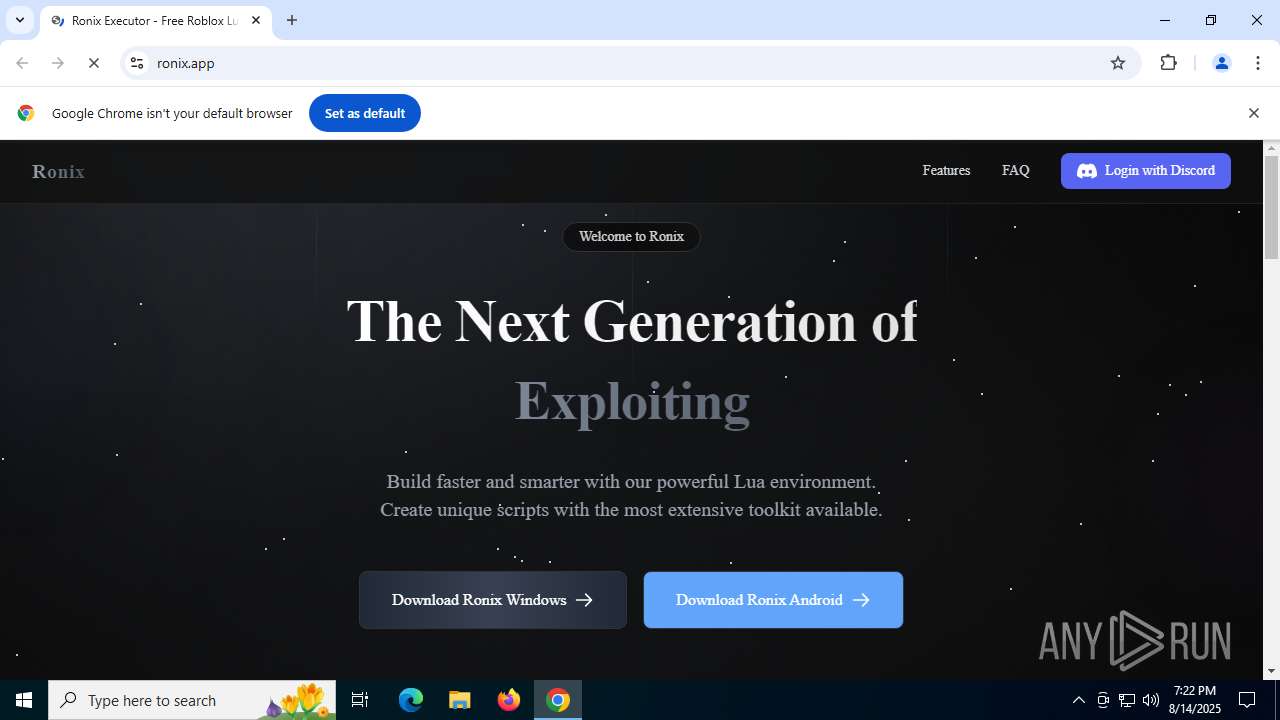Restore down the Chrome window
Image resolution: width=1280 pixels, height=720 pixels.
click(x=1211, y=20)
